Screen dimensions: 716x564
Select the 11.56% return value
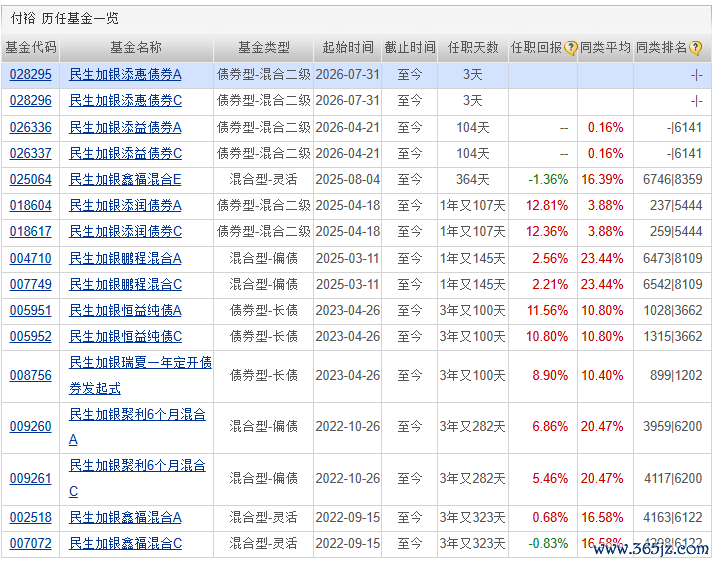(548, 311)
